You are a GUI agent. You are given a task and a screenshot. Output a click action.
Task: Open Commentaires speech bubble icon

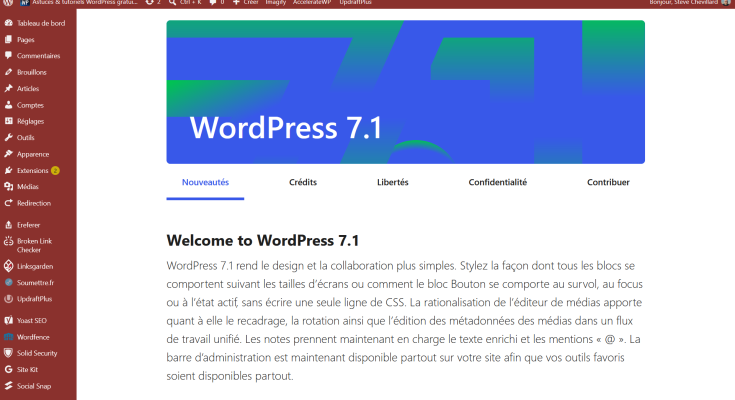click(8, 56)
